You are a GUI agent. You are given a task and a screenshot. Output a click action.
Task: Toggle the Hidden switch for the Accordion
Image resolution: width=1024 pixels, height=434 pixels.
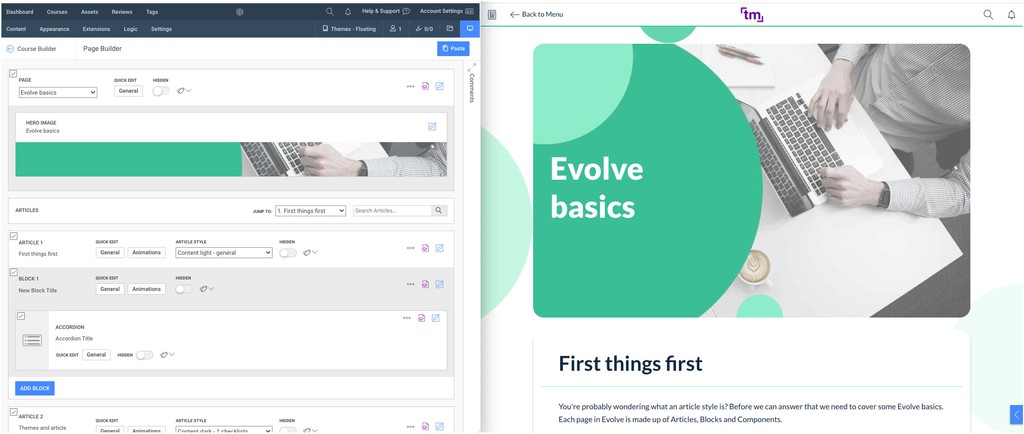[x=144, y=355]
